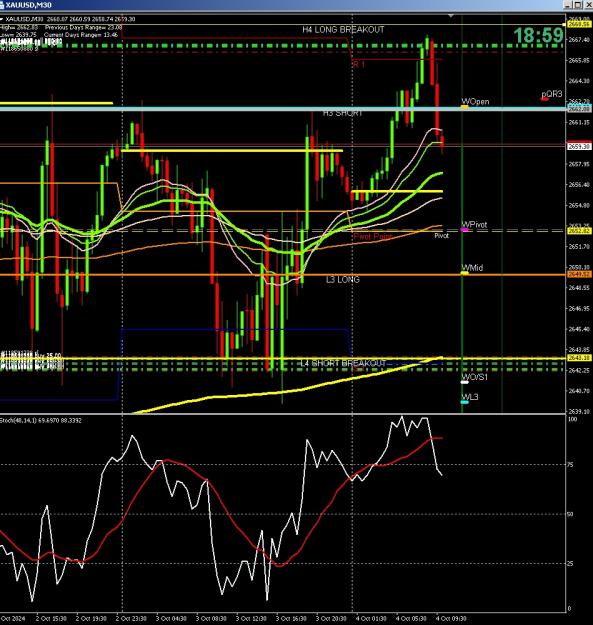Screen dimensions: 593x625
Task: Click the 3 Oct 16:30 time label
Action: pyautogui.click(x=291, y=619)
